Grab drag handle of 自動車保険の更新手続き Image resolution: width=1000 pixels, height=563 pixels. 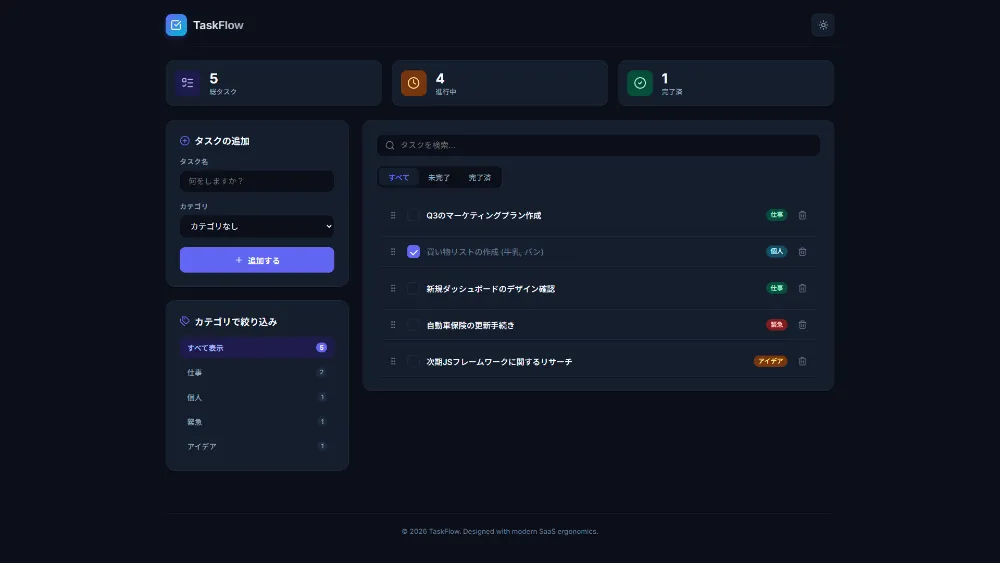[x=393, y=325]
